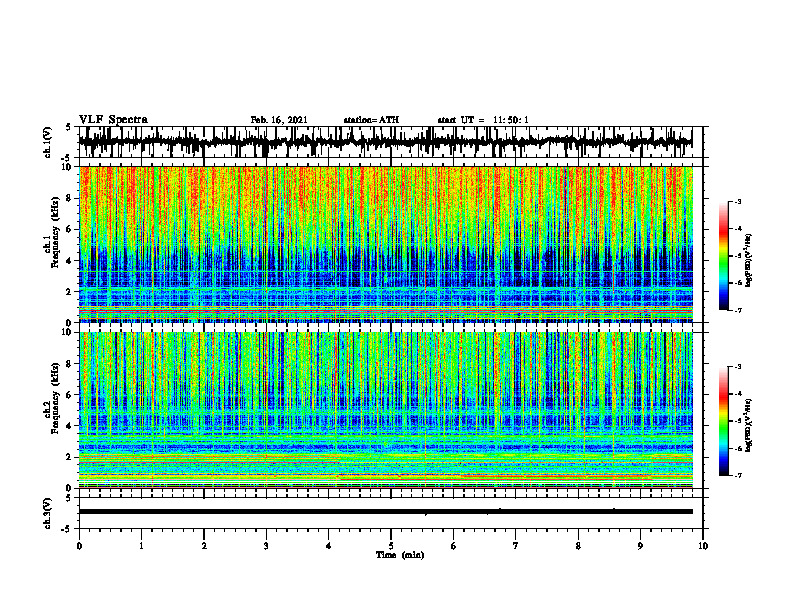Click the "-3" label on ch.1 colorbar
The height and width of the screenshot is (612, 792).
738,201
